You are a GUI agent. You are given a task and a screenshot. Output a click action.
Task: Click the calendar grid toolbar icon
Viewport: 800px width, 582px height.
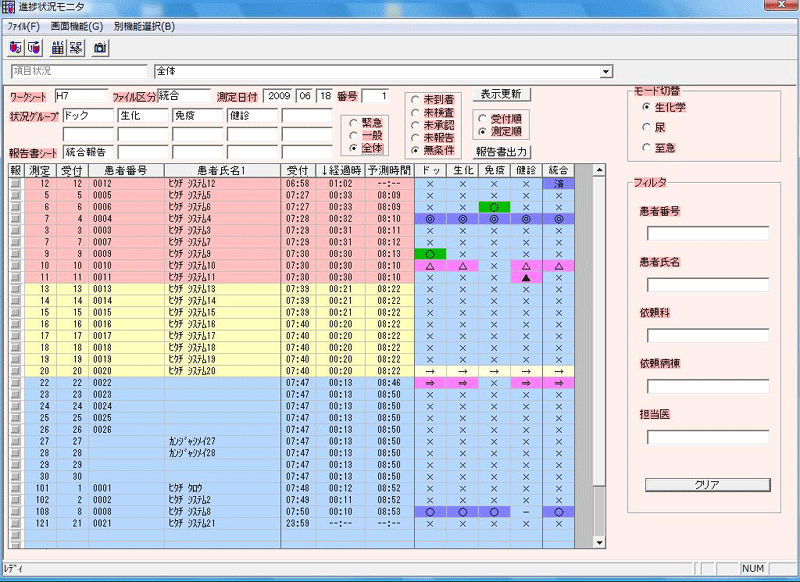coord(58,47)
